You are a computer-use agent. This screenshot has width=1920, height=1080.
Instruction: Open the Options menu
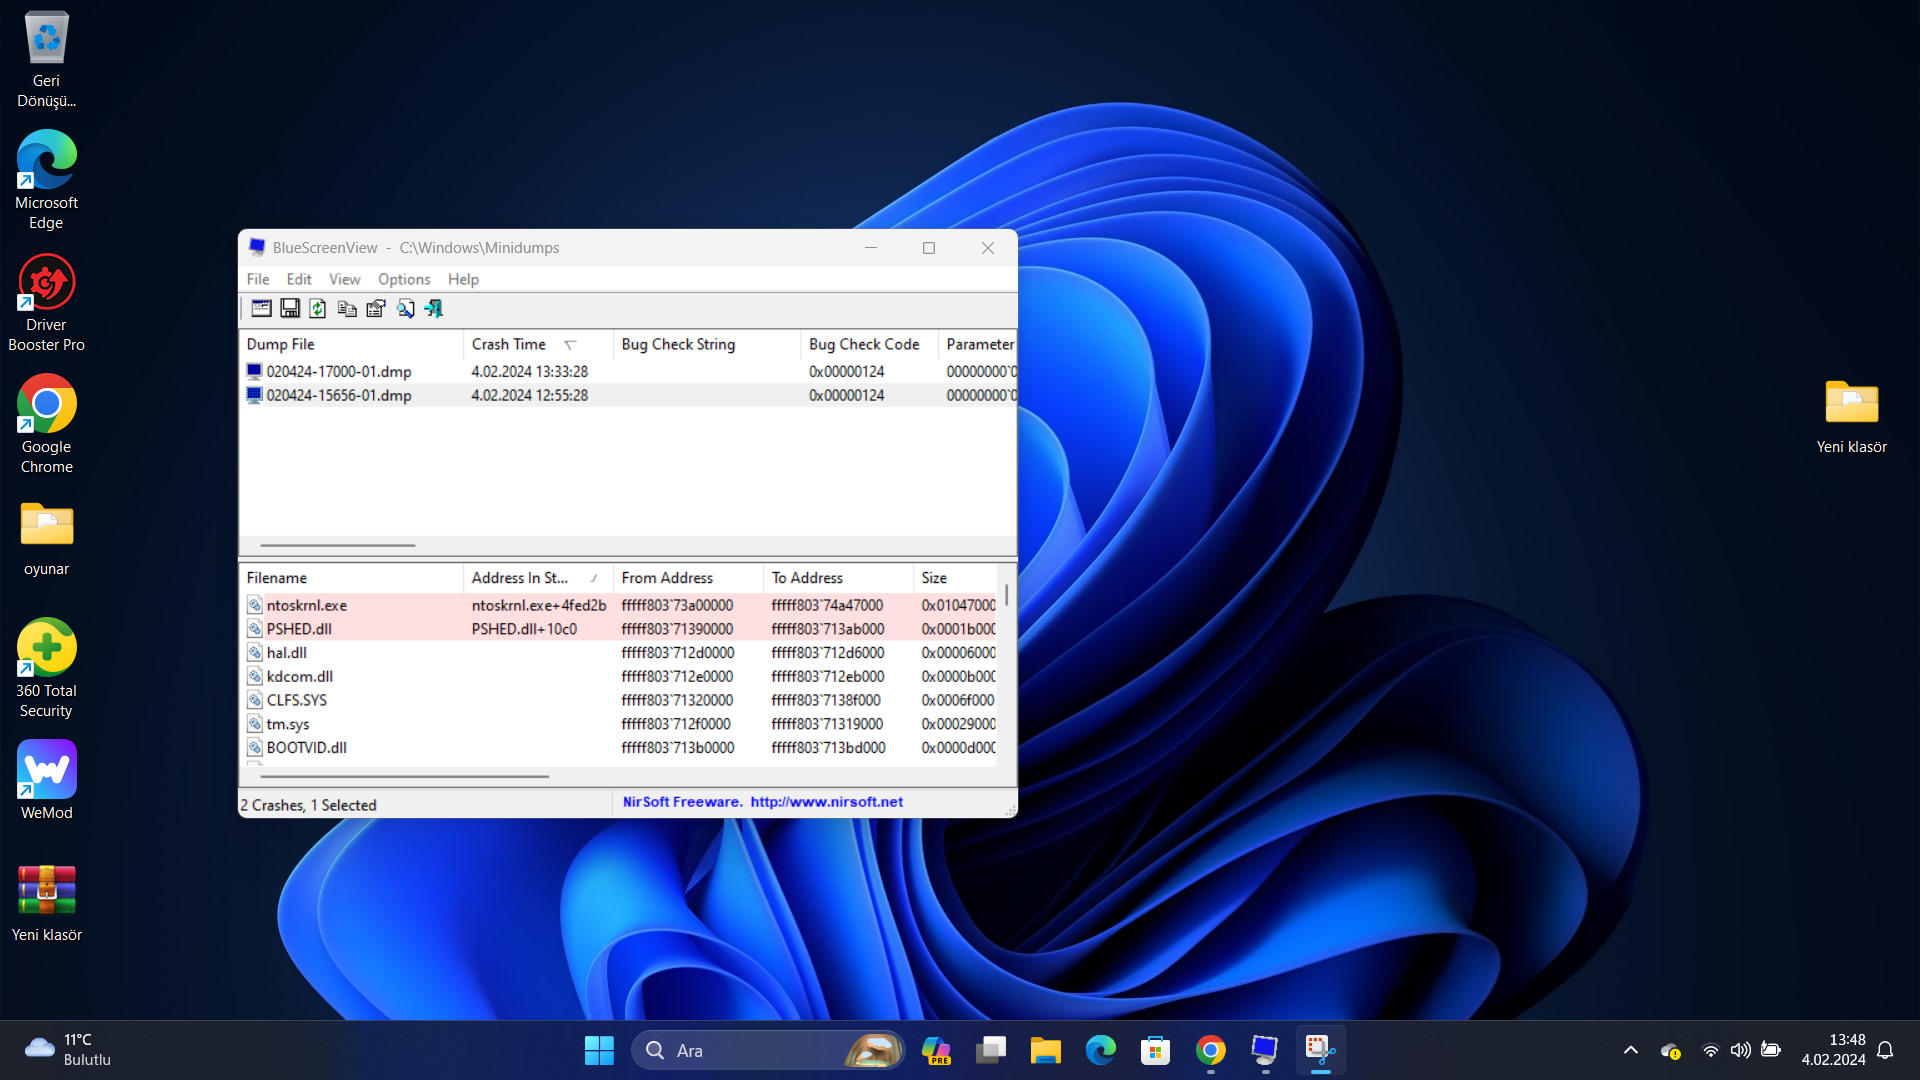pyautogui.click(x=404, y=279)
